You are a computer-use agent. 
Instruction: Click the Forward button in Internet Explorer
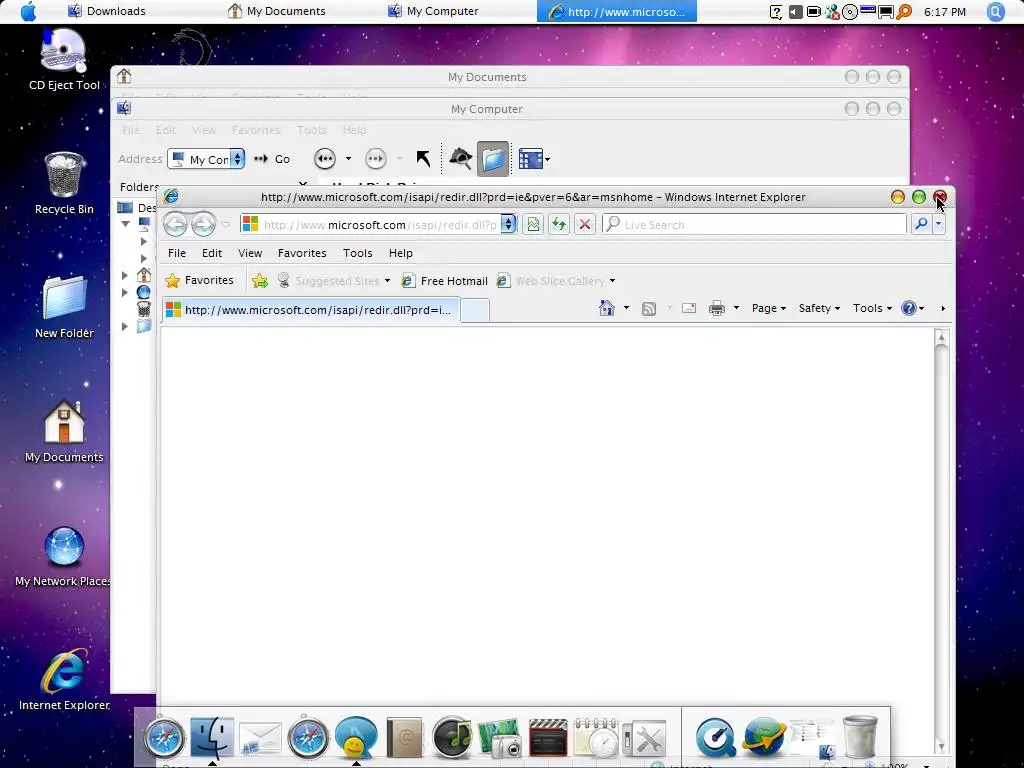(x=203, y=225)
